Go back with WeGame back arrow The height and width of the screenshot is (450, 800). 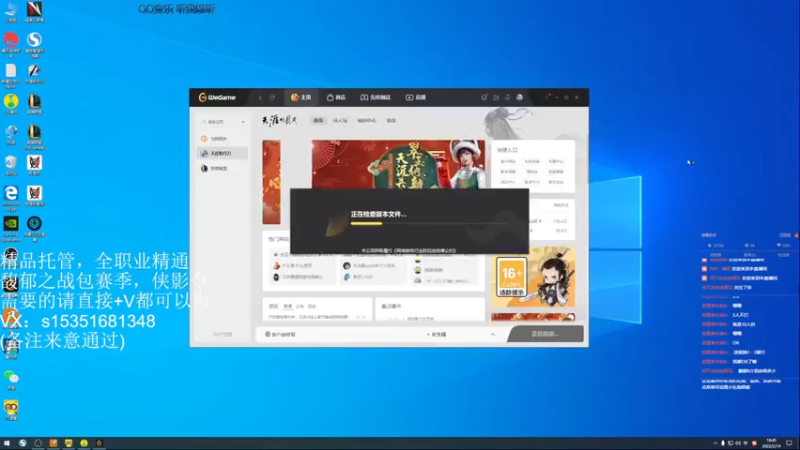pyautogui.click(x=260, y=97)
